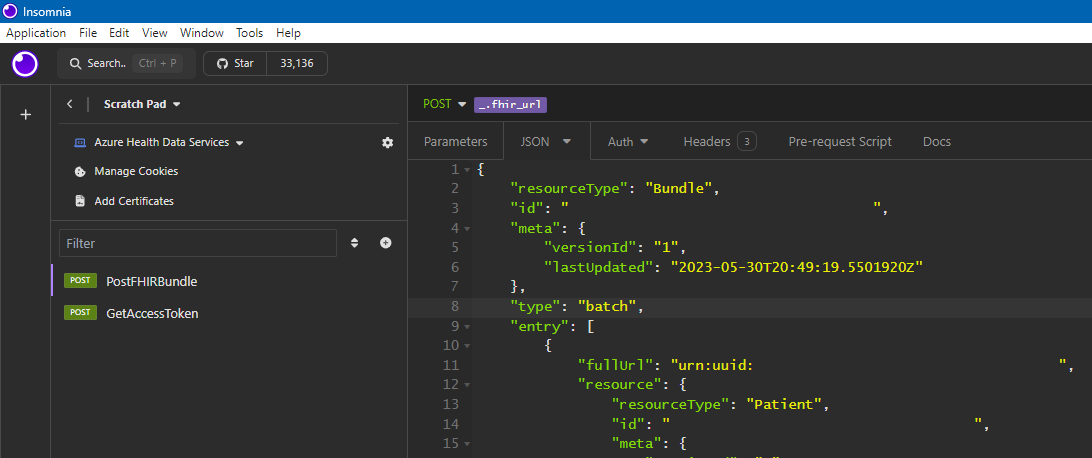
Task: Open the sort order arrows icon
Action: pyautogui.click(x=354, y=243)
